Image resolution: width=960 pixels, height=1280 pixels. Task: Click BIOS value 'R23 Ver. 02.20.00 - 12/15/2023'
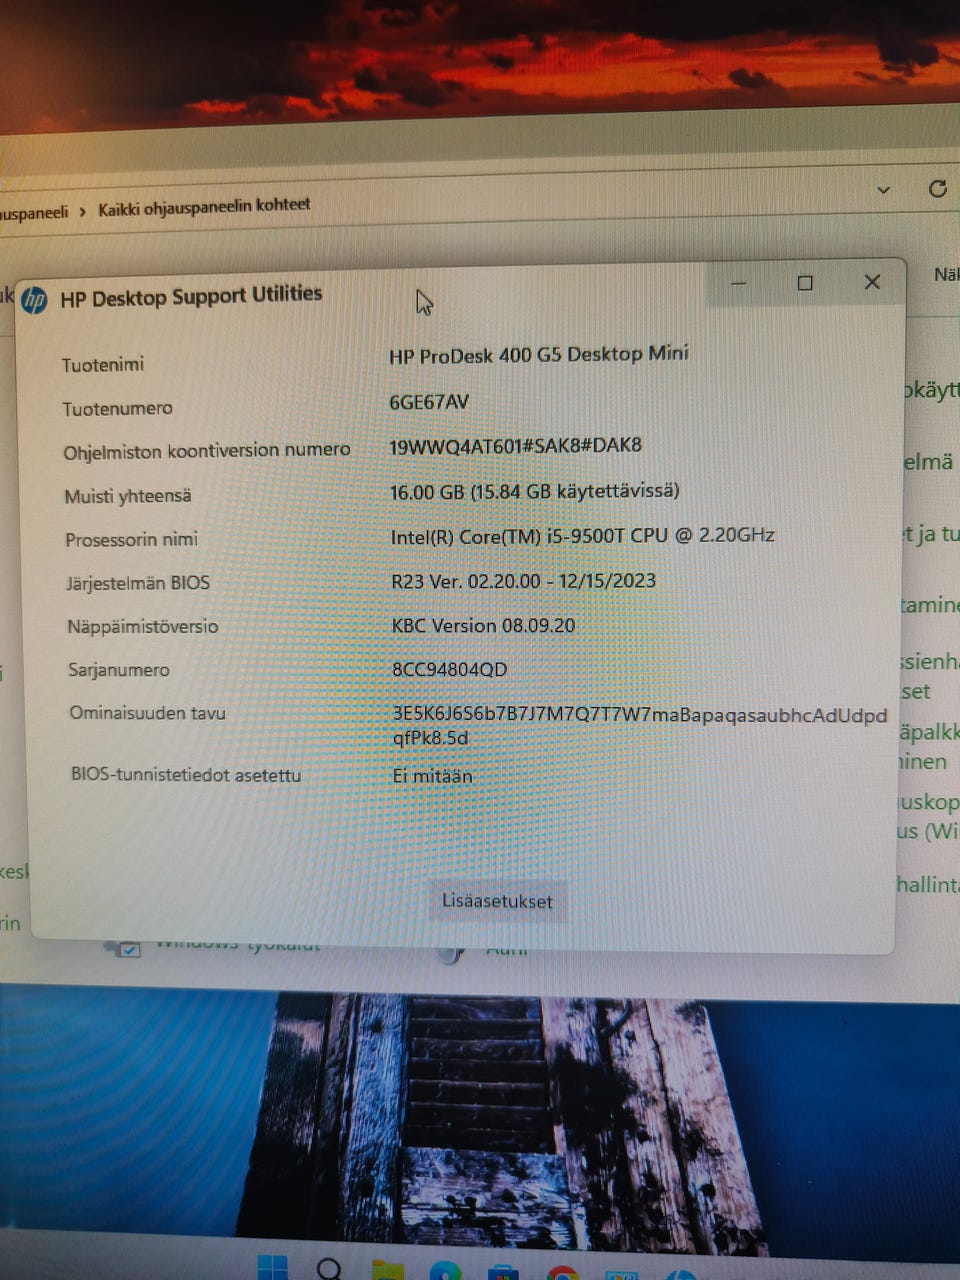524,581
